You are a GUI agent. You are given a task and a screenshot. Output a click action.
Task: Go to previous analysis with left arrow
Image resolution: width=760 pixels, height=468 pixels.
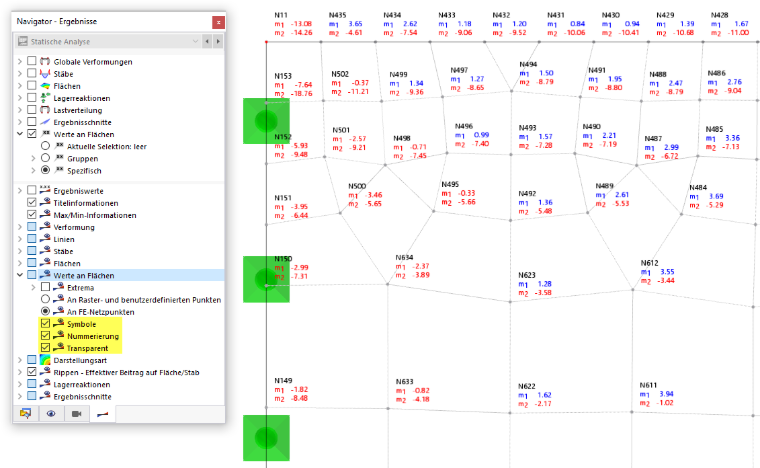click(x=207, y=42)
